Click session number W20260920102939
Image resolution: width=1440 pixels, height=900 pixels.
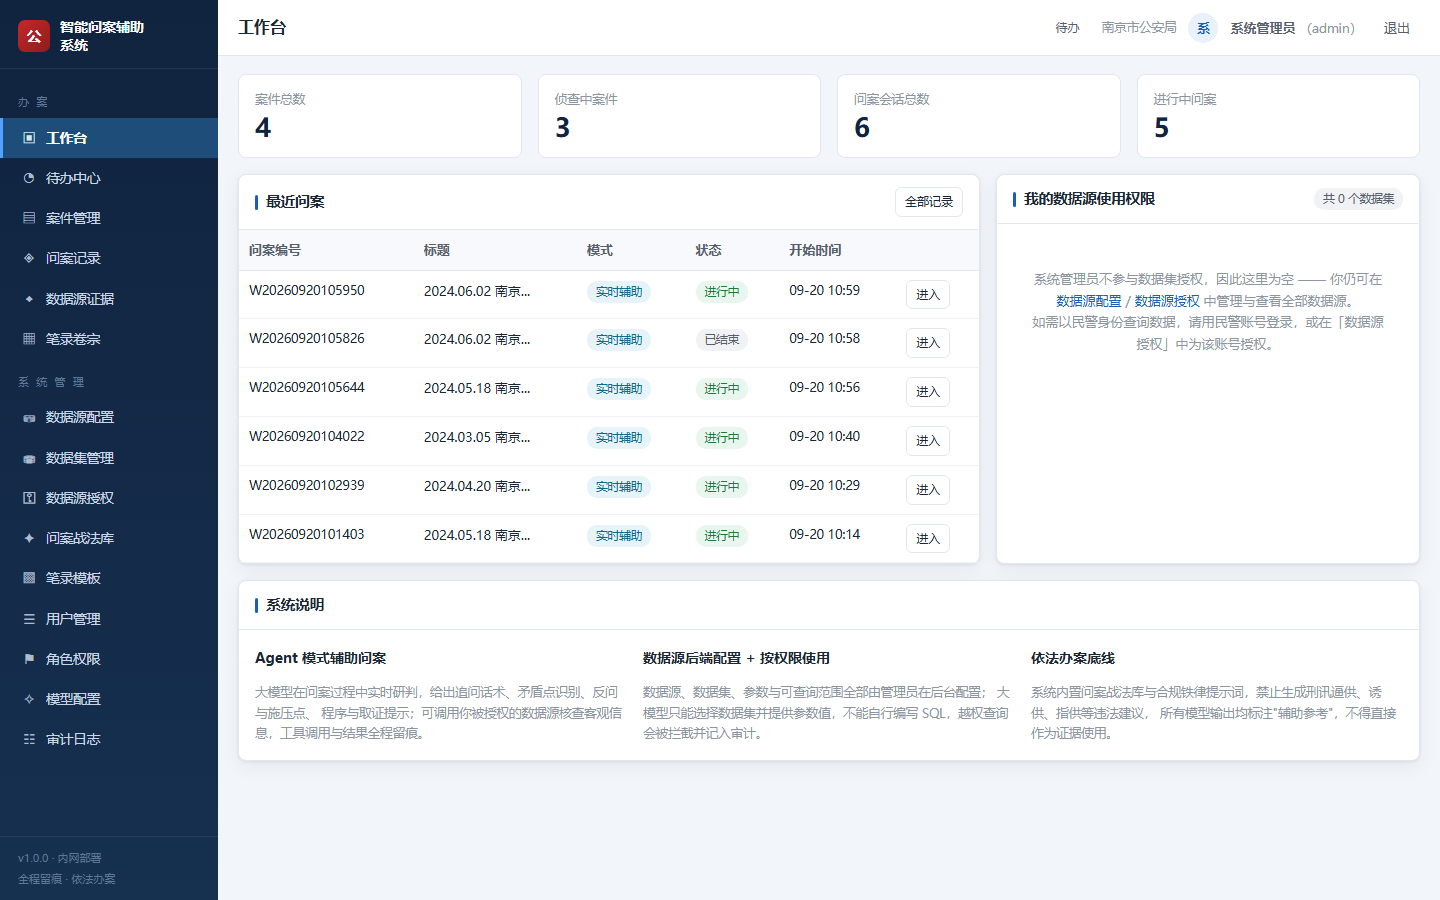point(307,485)
